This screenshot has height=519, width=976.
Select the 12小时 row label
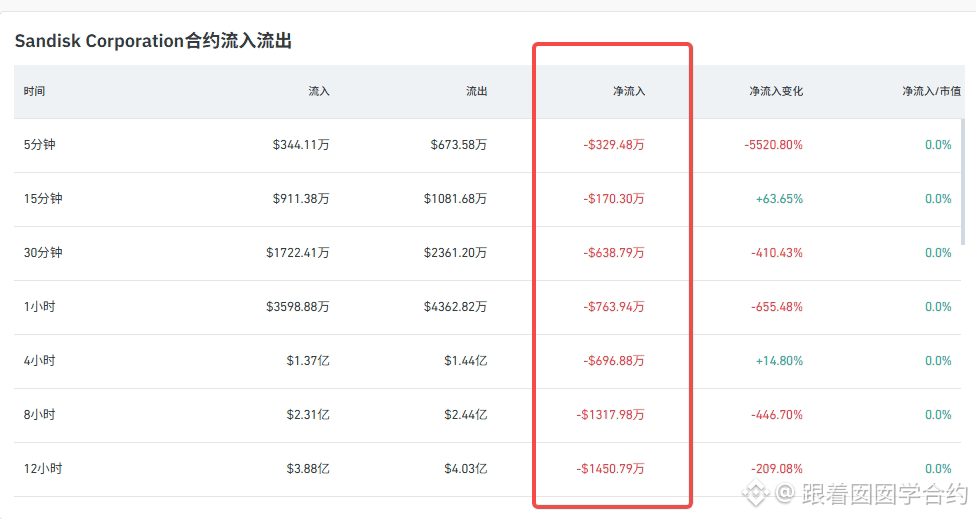(x=43, y=469)
